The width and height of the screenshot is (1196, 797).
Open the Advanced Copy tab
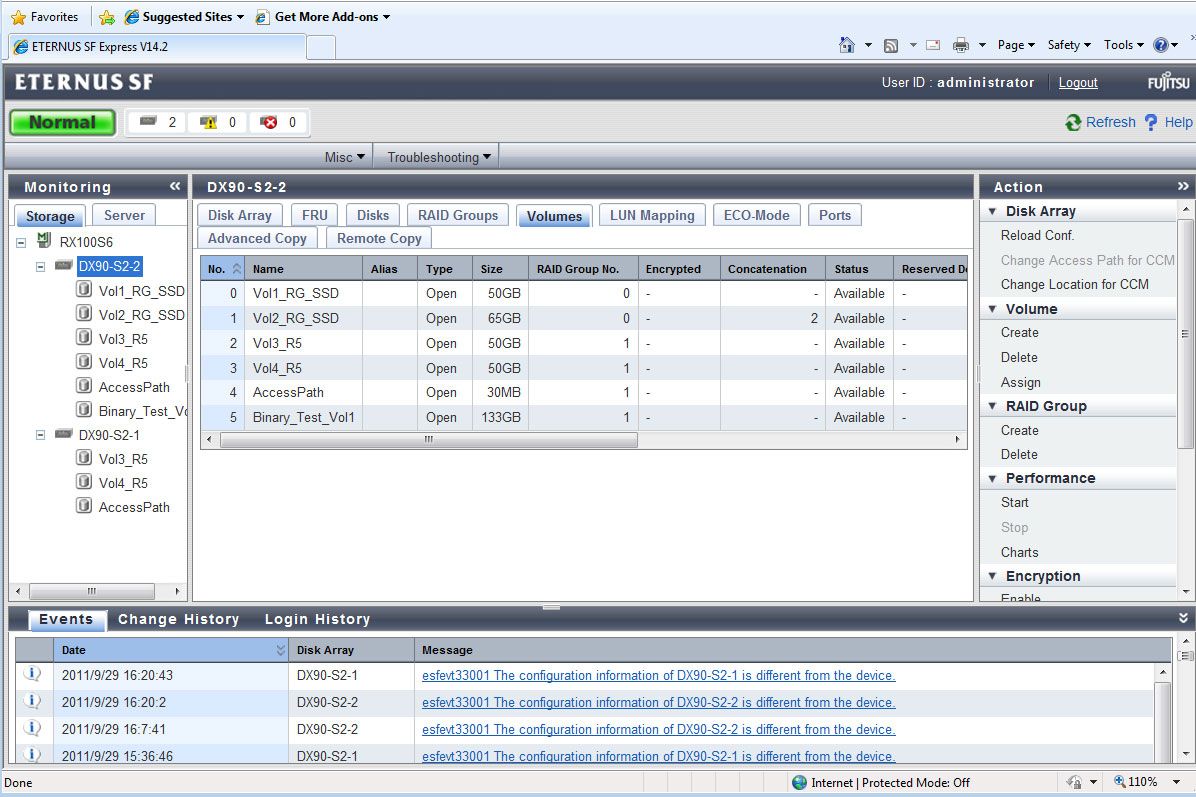(x=257, y=238)
